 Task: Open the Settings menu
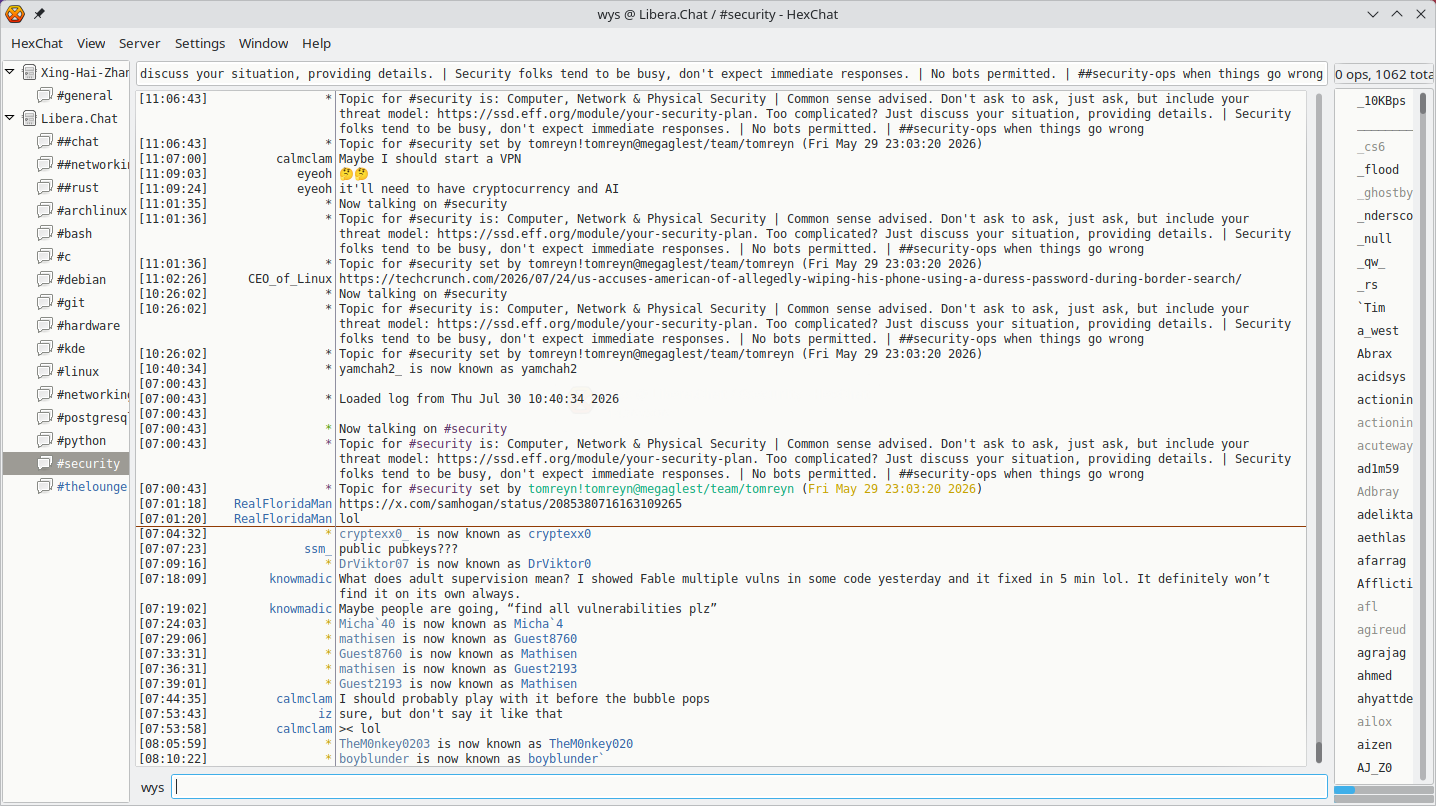click(x=200, y=44)
